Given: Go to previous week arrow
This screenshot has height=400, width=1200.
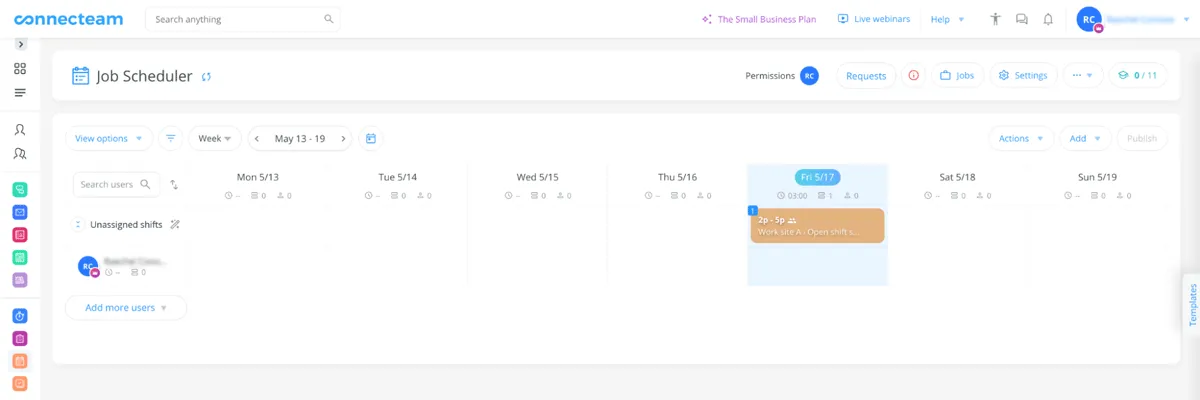Looking at the screenshot, I should click(257, 139).
